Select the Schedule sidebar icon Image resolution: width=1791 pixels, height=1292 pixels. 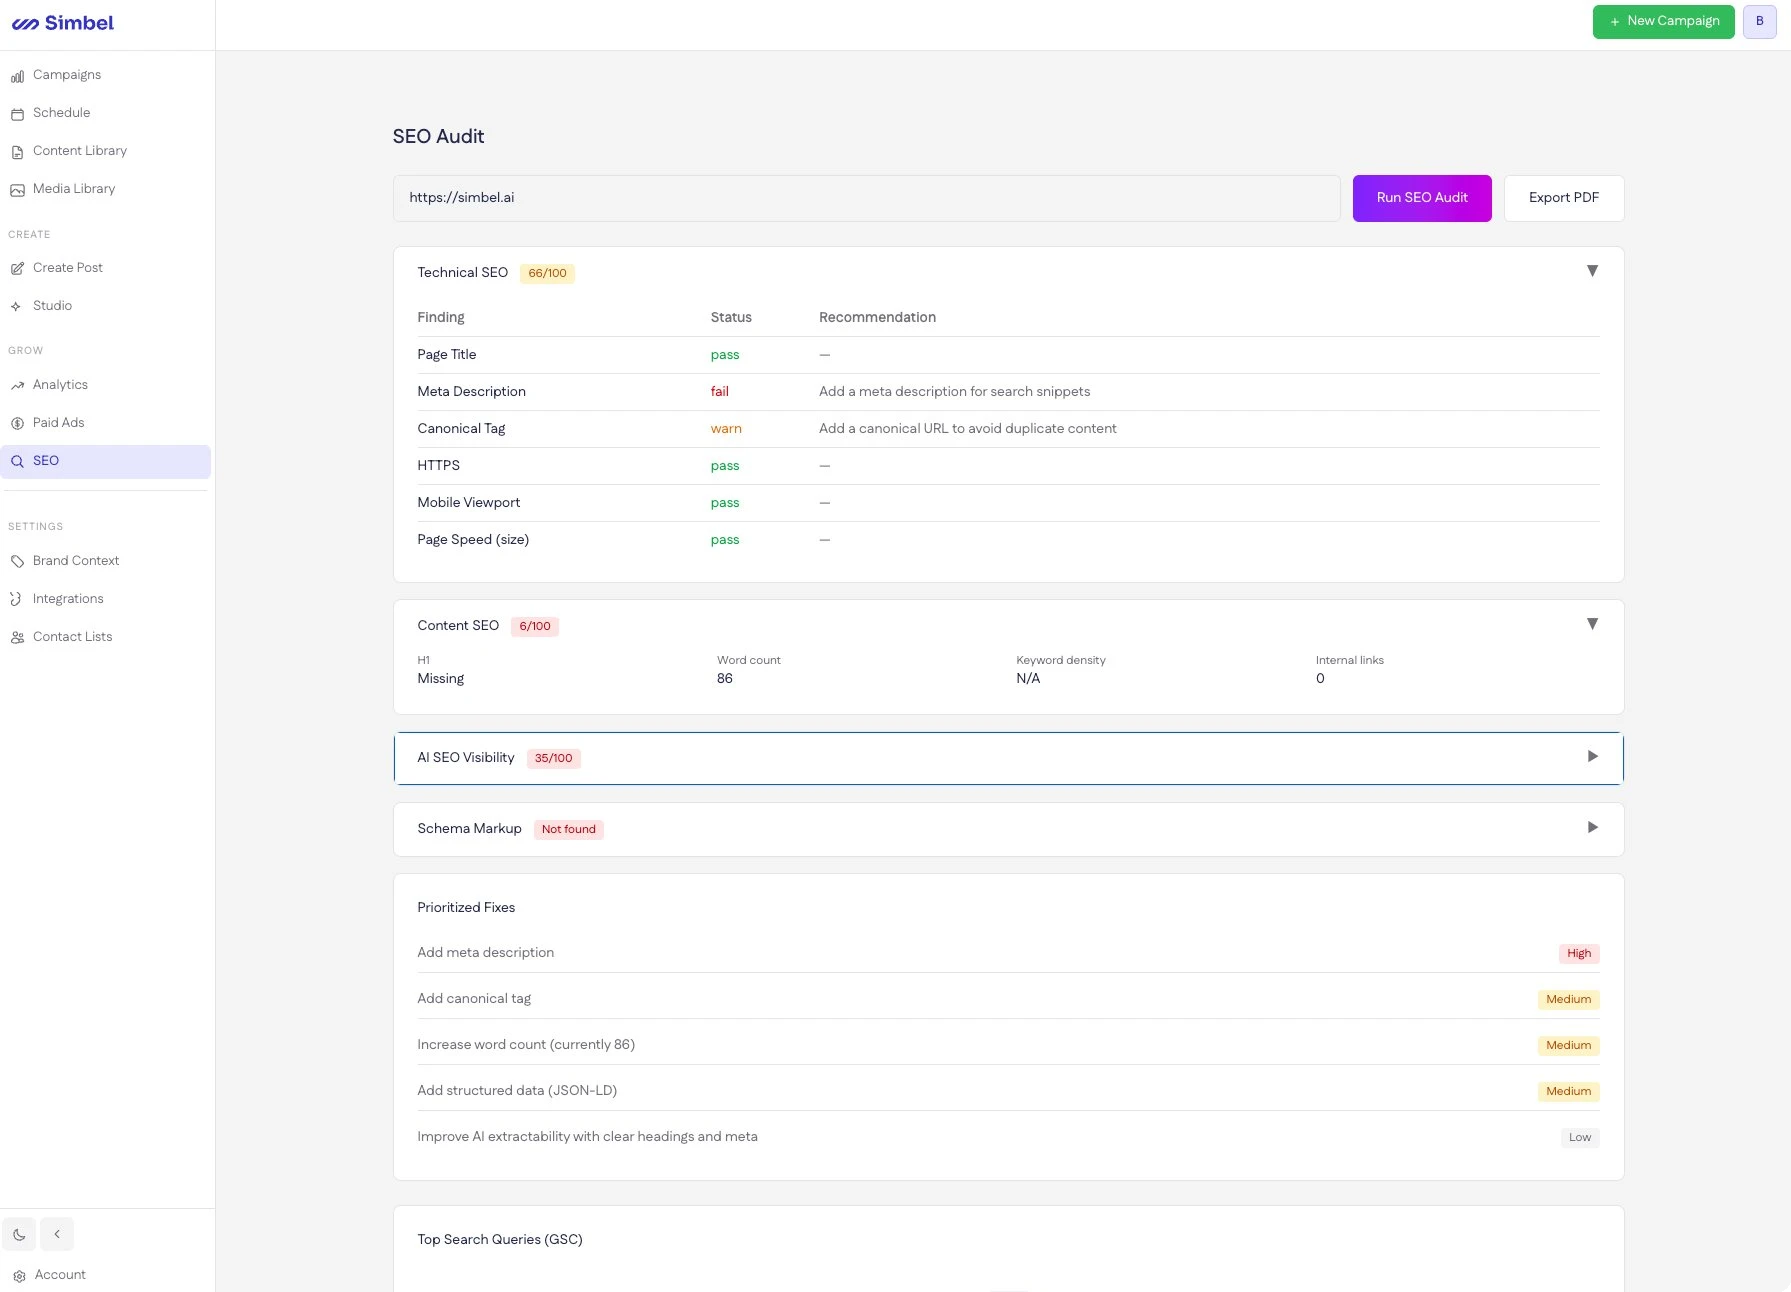pyautogui.click(x=62, y=112)
